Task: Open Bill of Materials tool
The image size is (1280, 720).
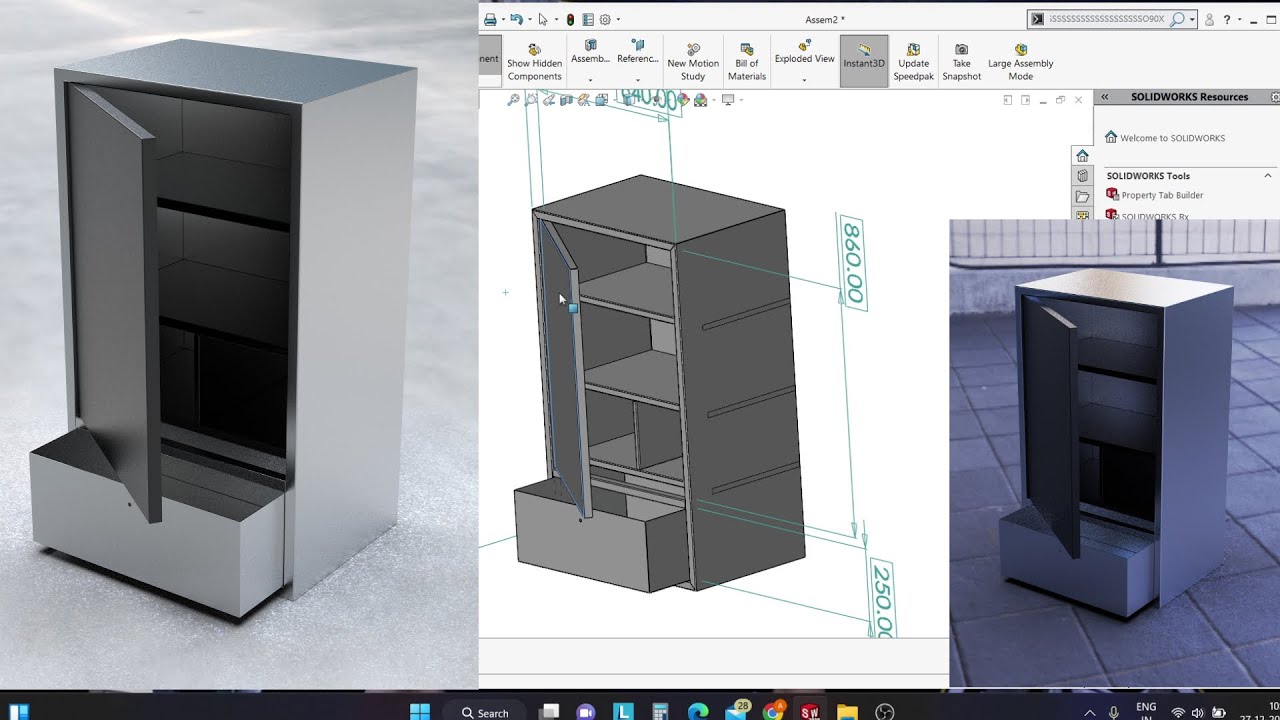Action: [x=747, y=63]
